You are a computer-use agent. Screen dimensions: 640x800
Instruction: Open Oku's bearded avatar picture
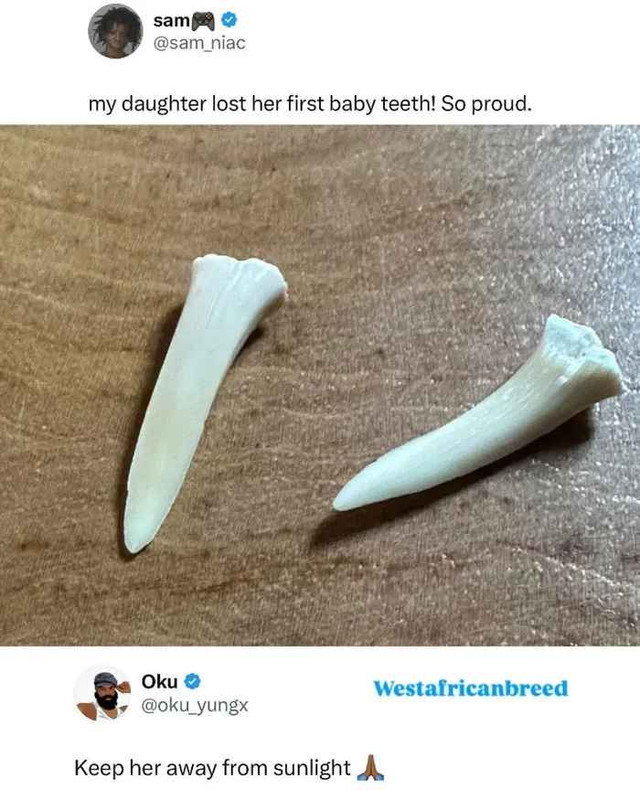coord(104,694)
